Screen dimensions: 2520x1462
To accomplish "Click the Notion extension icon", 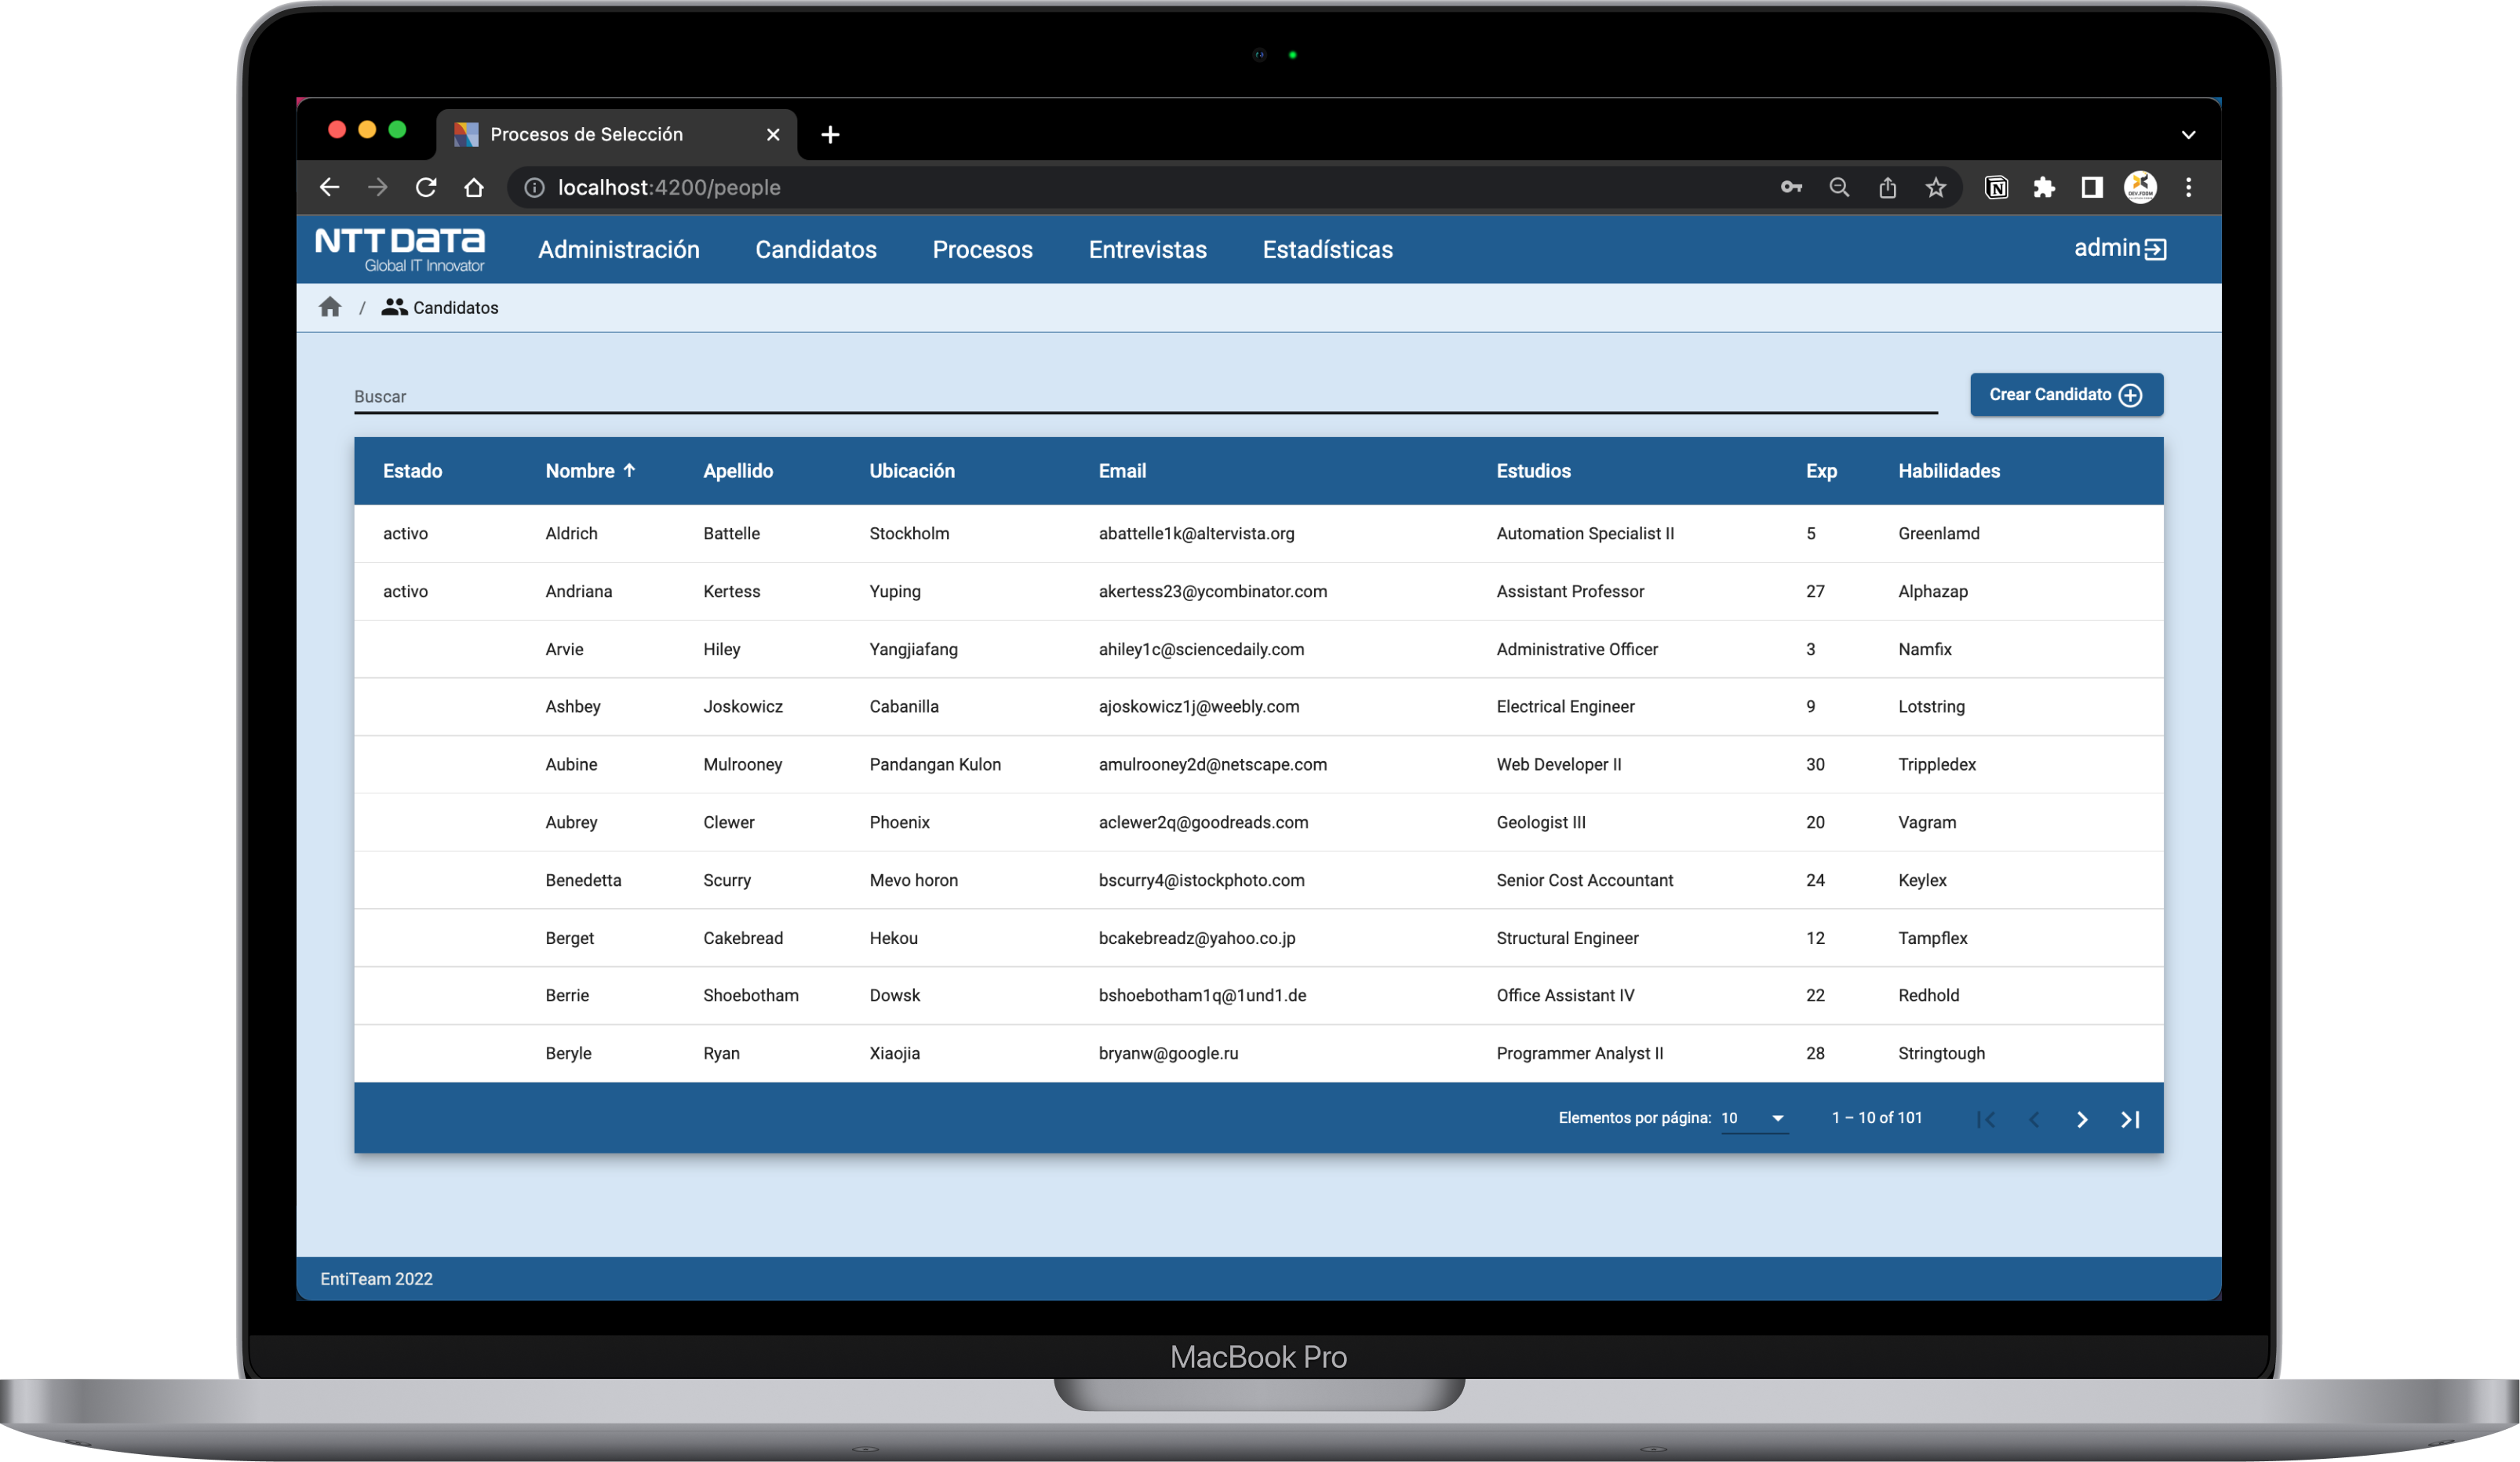I will pos(1995,187).
